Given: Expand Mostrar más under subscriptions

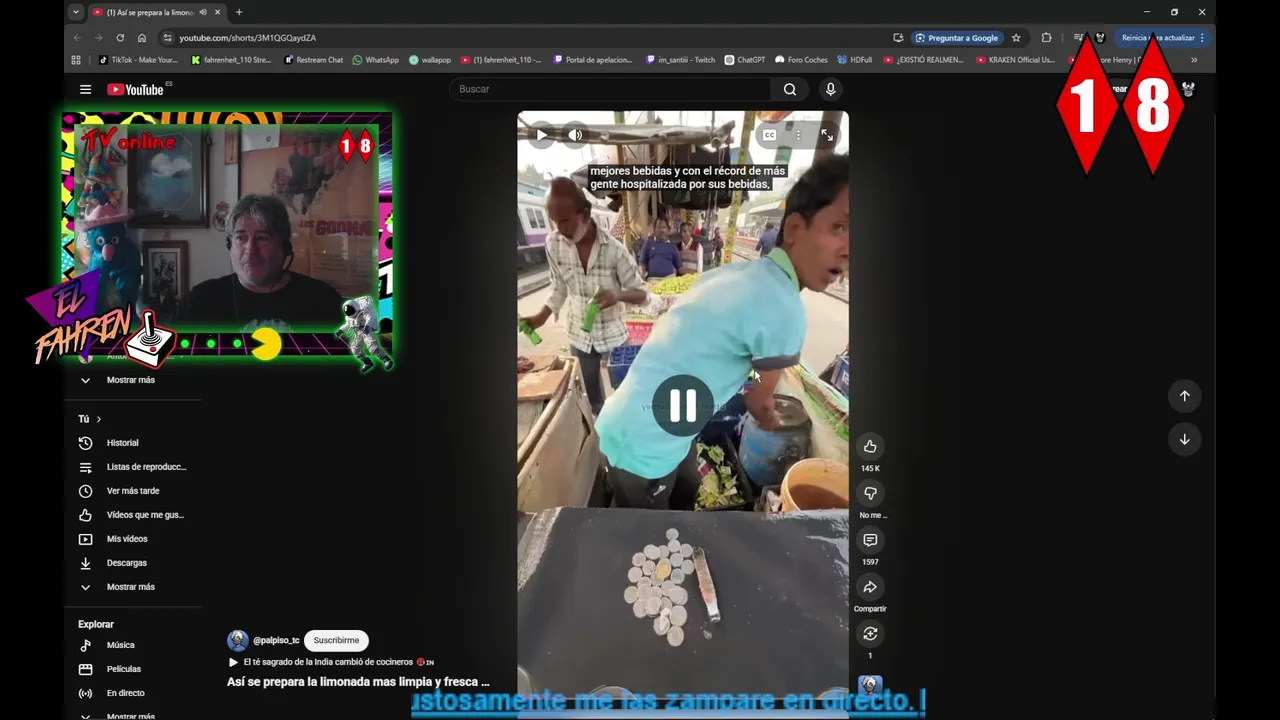Looking at the screenshot, I should [132, 380].
